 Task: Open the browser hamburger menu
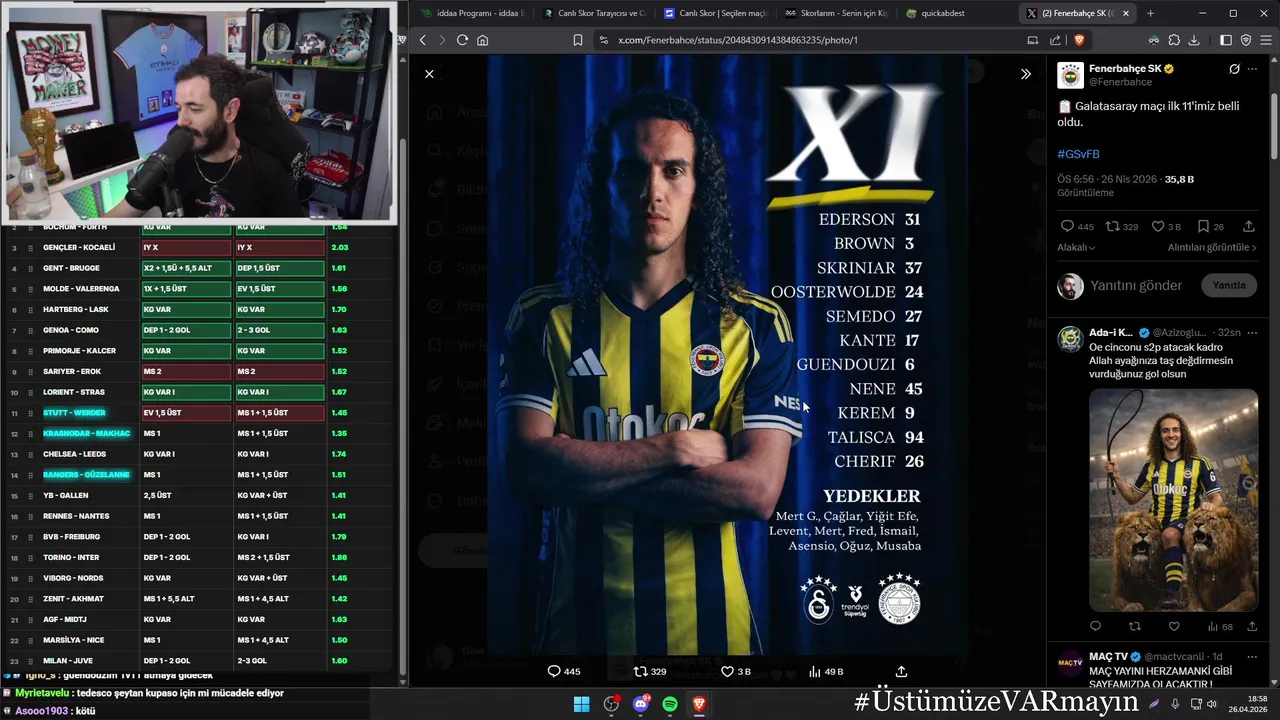1265,40
